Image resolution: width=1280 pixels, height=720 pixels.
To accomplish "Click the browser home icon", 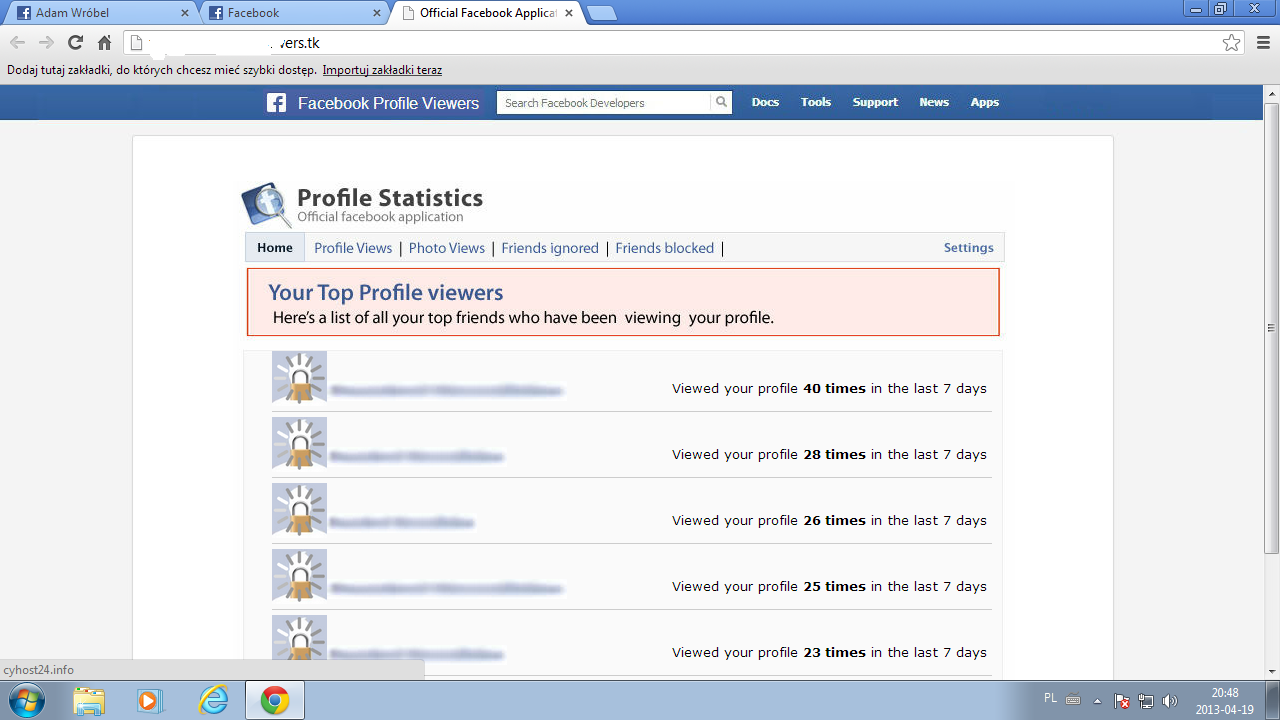I will [x=104, y=43].
